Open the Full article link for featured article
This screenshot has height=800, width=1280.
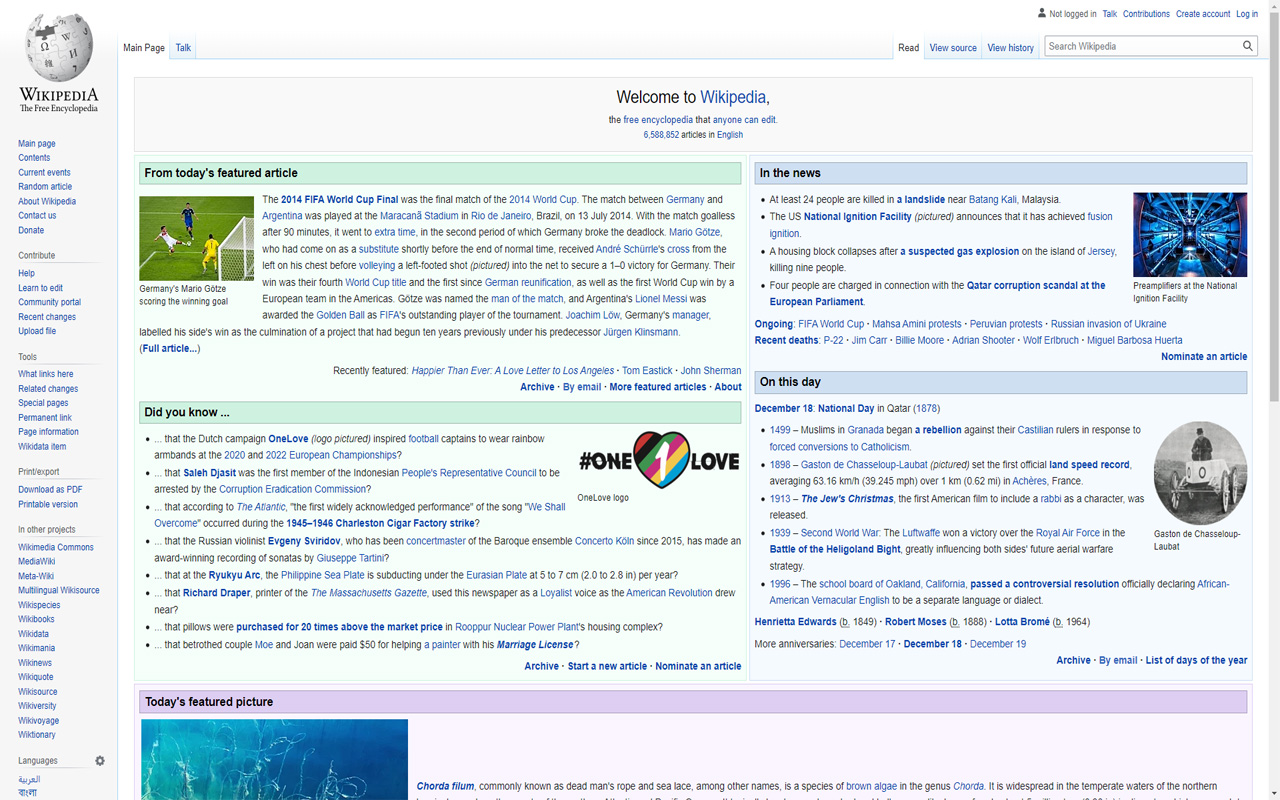[168, 350]
